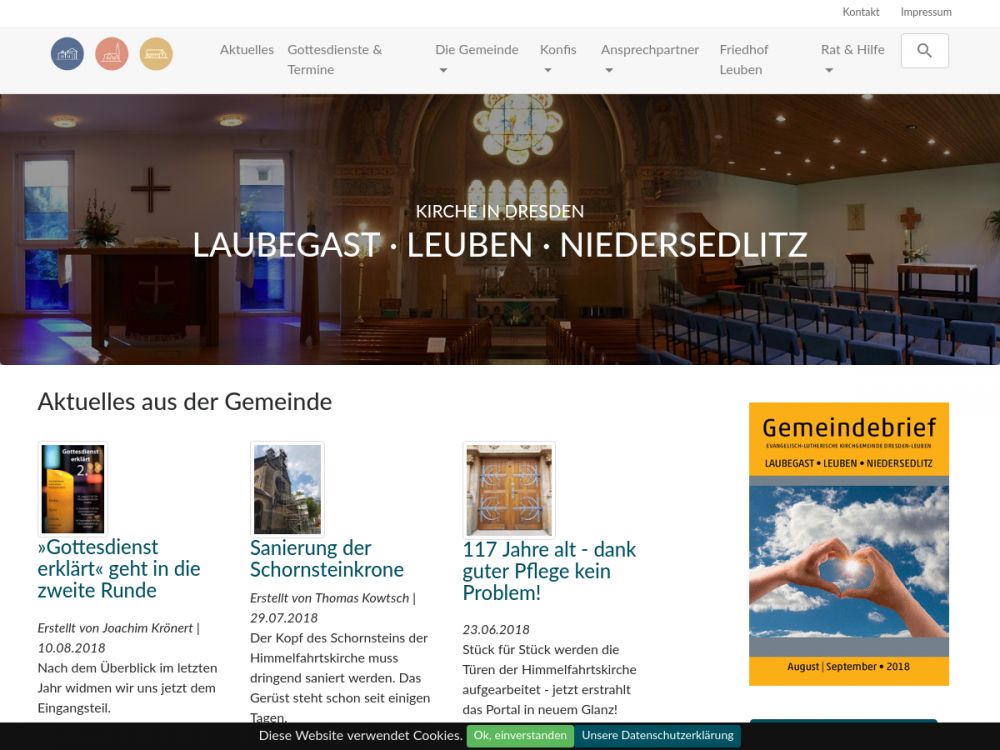The width and height of the screenshot is (1000, 750).
Task: Click Unsere Datenschutzerklärung button
Action: coord(658,736)
